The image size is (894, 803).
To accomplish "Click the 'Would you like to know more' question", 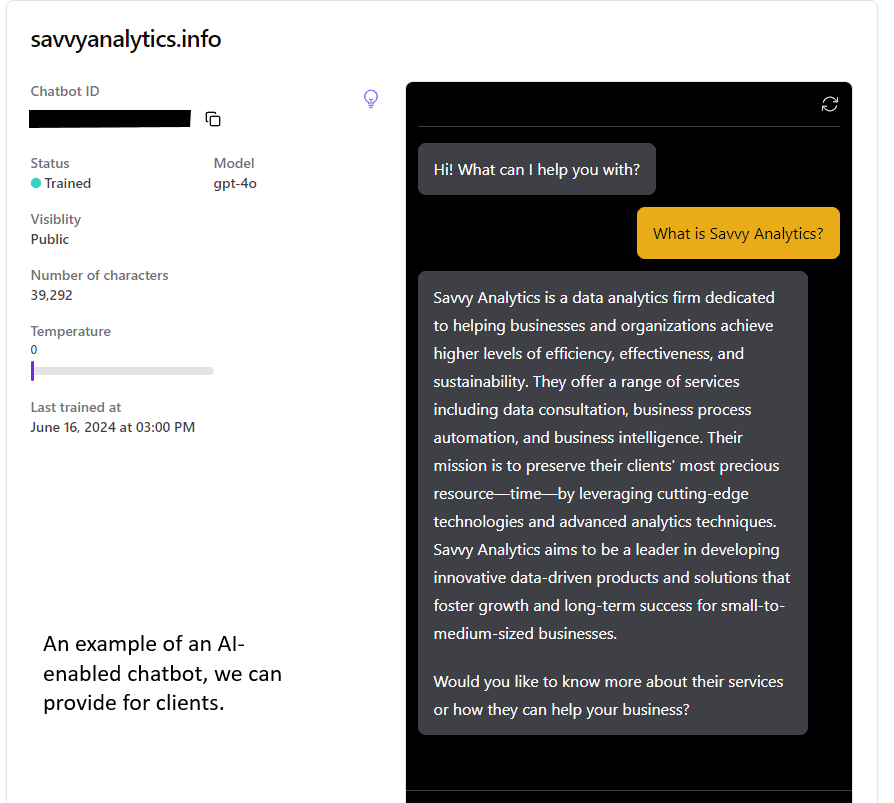I will pos(608,696).
